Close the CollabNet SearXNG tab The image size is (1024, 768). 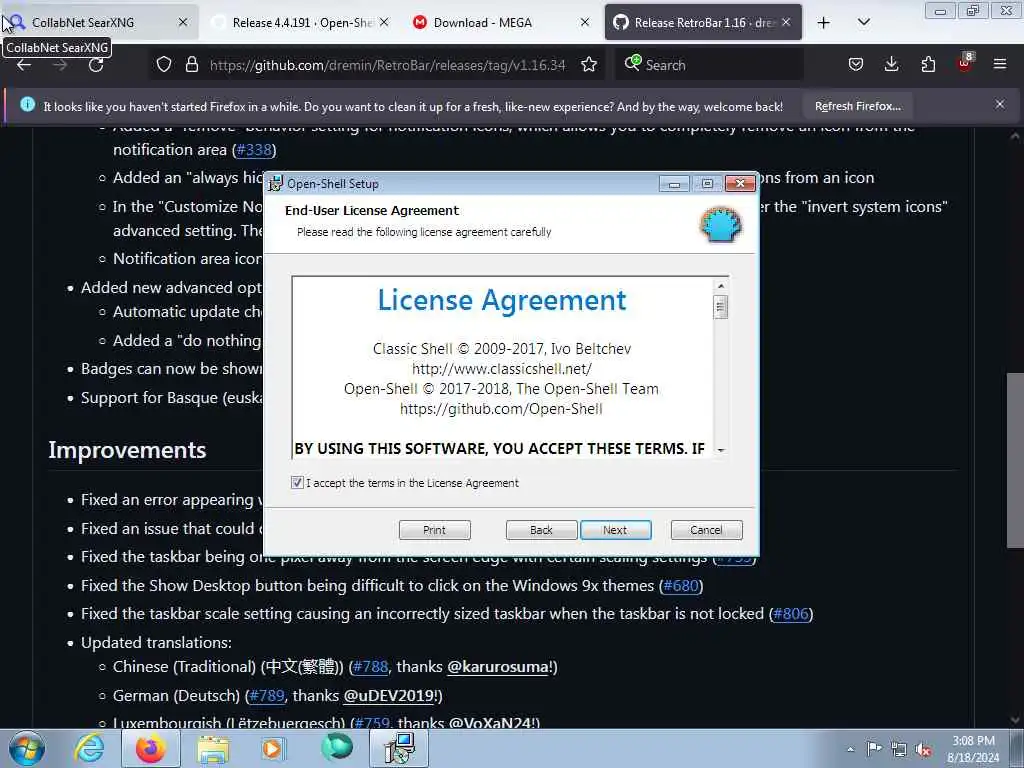184,22
